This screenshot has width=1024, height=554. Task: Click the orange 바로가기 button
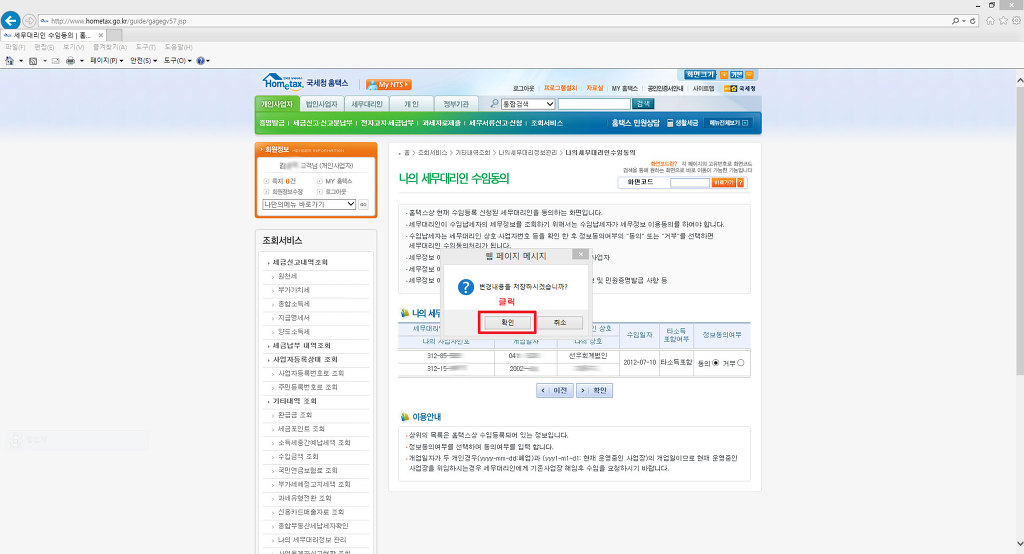[x=723, y=183]
